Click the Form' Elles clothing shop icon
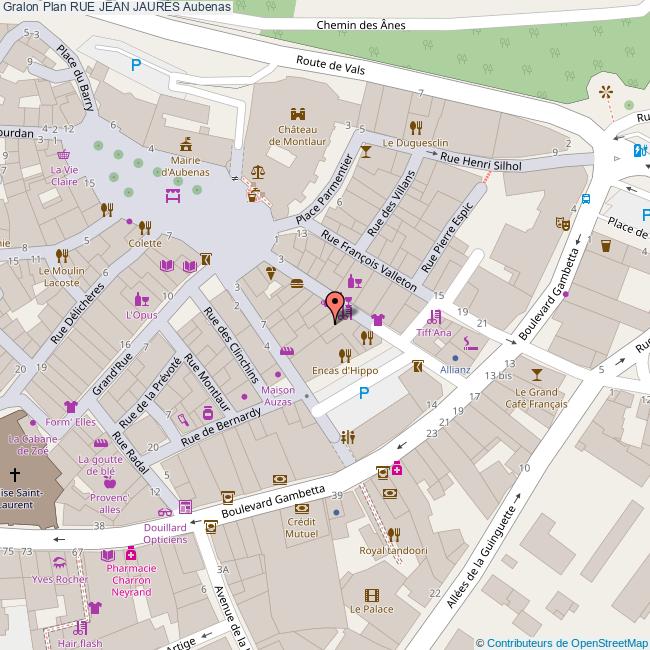650x650 pixels. 70,406
